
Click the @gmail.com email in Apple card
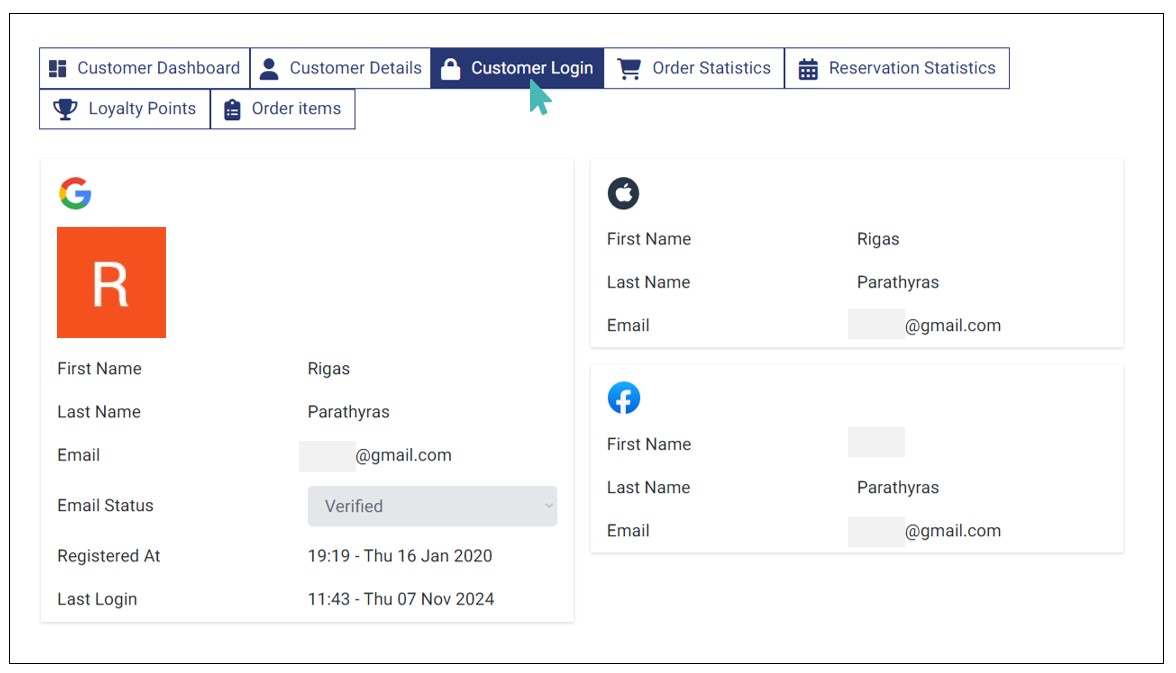pos(952,326)
